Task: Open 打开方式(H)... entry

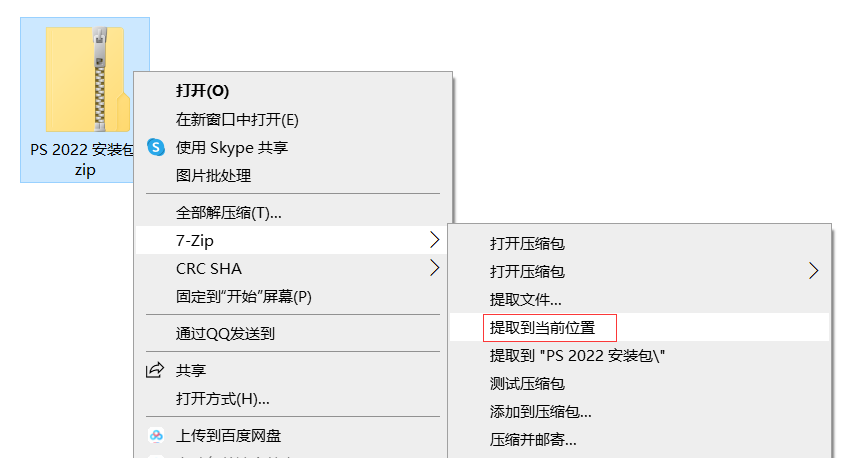Action: coord(222,399)
